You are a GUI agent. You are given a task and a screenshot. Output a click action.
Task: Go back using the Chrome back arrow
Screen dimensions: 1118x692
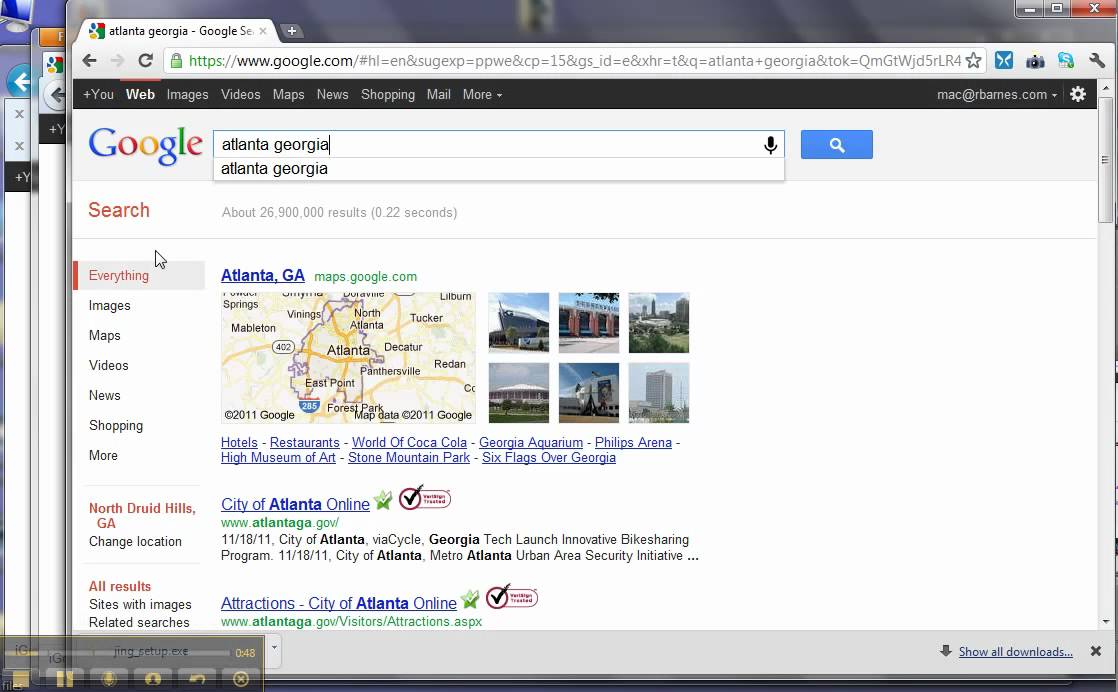pyautogui.click(x=89, y=61)
